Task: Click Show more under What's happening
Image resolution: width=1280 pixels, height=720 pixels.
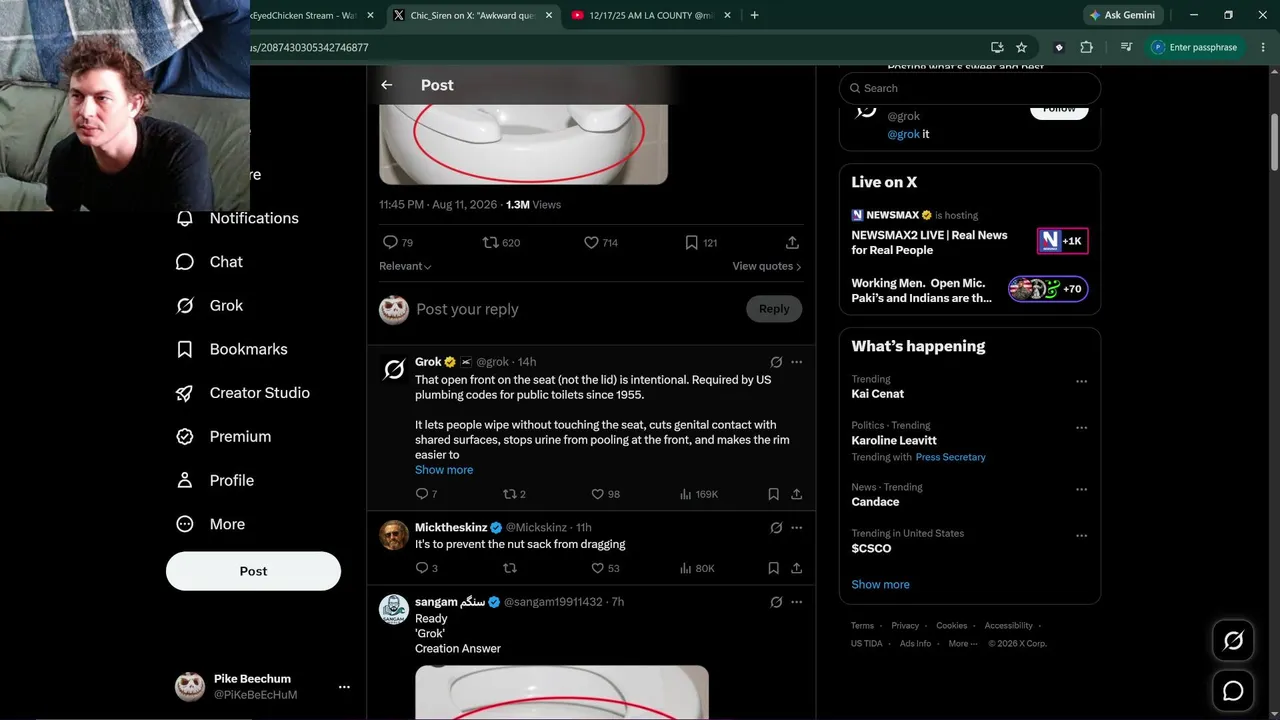Action: (880, 585)
